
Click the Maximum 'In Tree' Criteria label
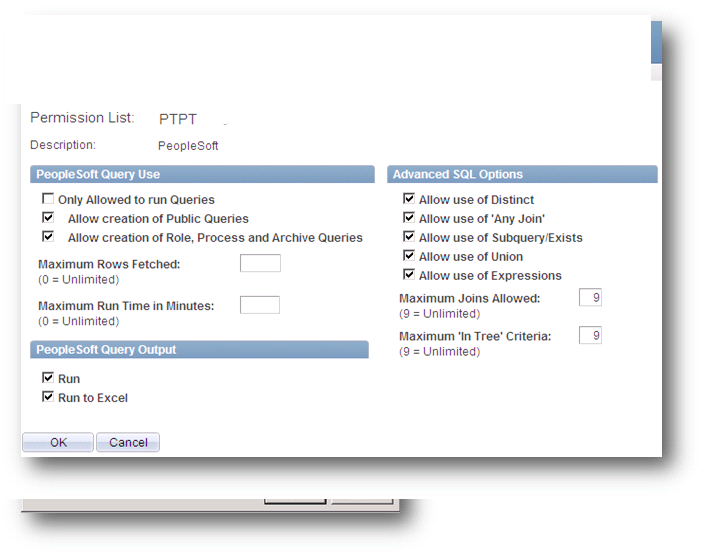pyautogui.click(x=475, y=336)
